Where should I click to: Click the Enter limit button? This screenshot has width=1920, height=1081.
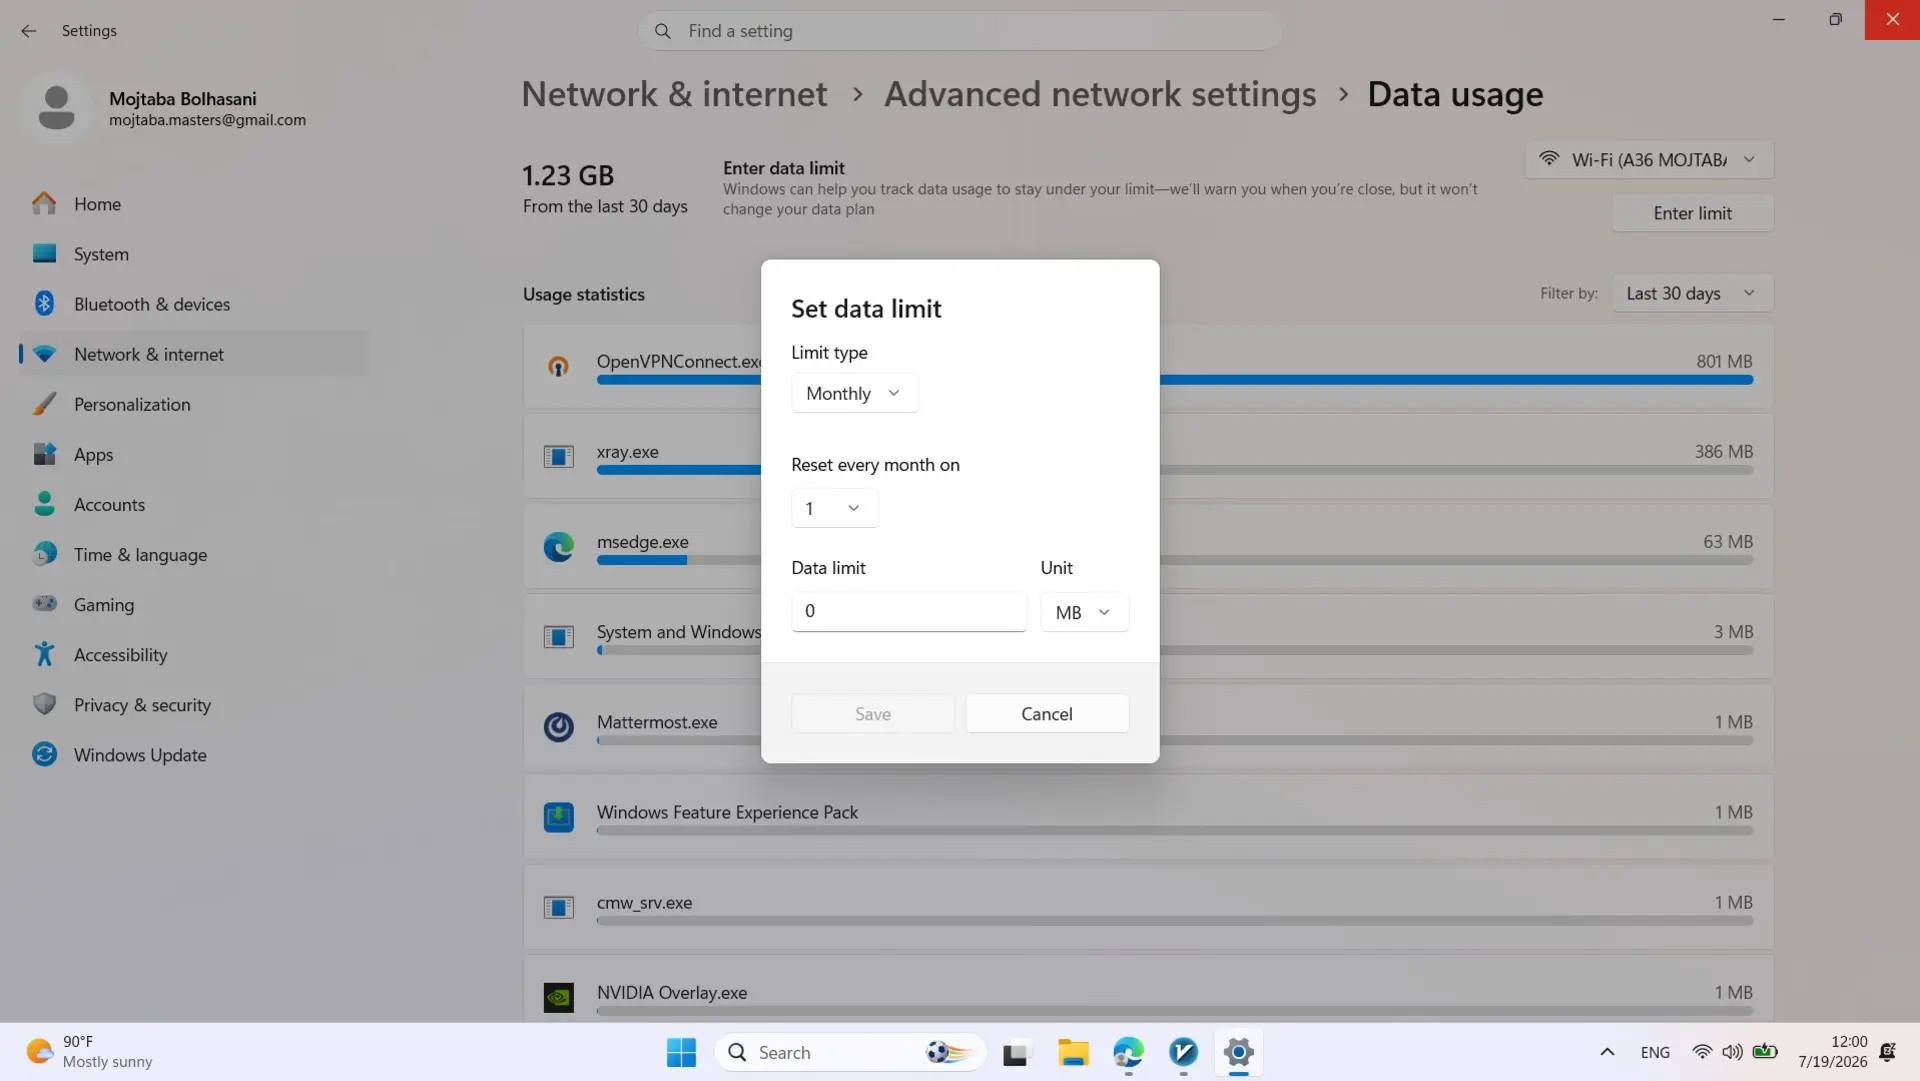[1692, 213]
